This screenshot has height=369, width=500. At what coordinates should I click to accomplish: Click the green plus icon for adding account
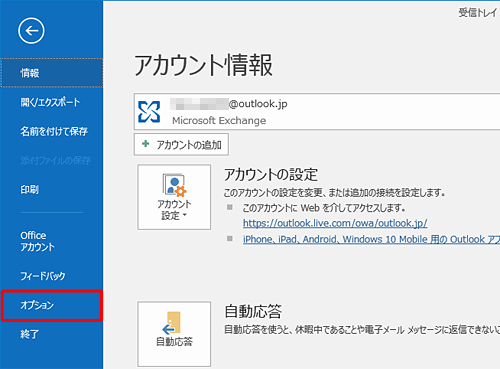tap(145, 144)
